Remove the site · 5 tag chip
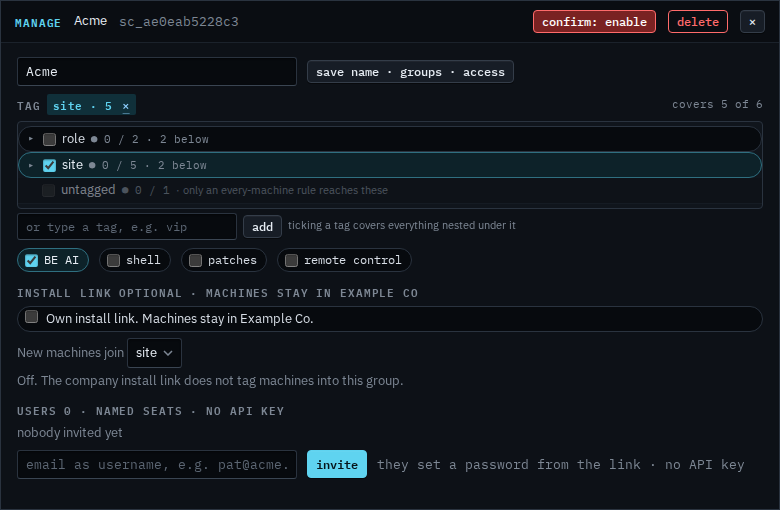 126,106
